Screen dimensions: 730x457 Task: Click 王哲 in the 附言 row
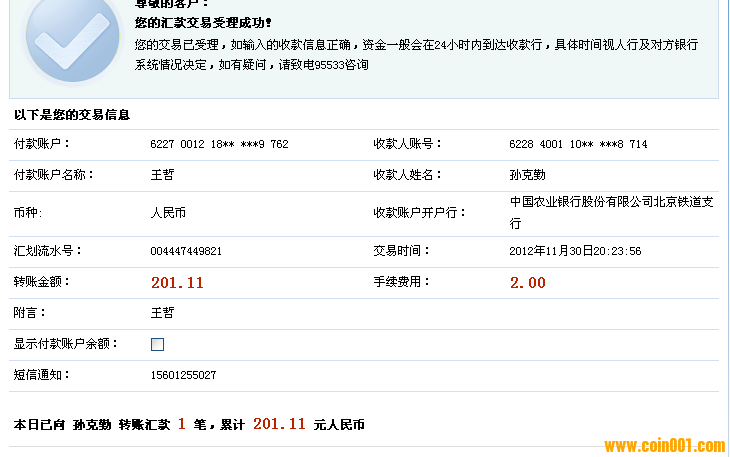pos(162,313)
